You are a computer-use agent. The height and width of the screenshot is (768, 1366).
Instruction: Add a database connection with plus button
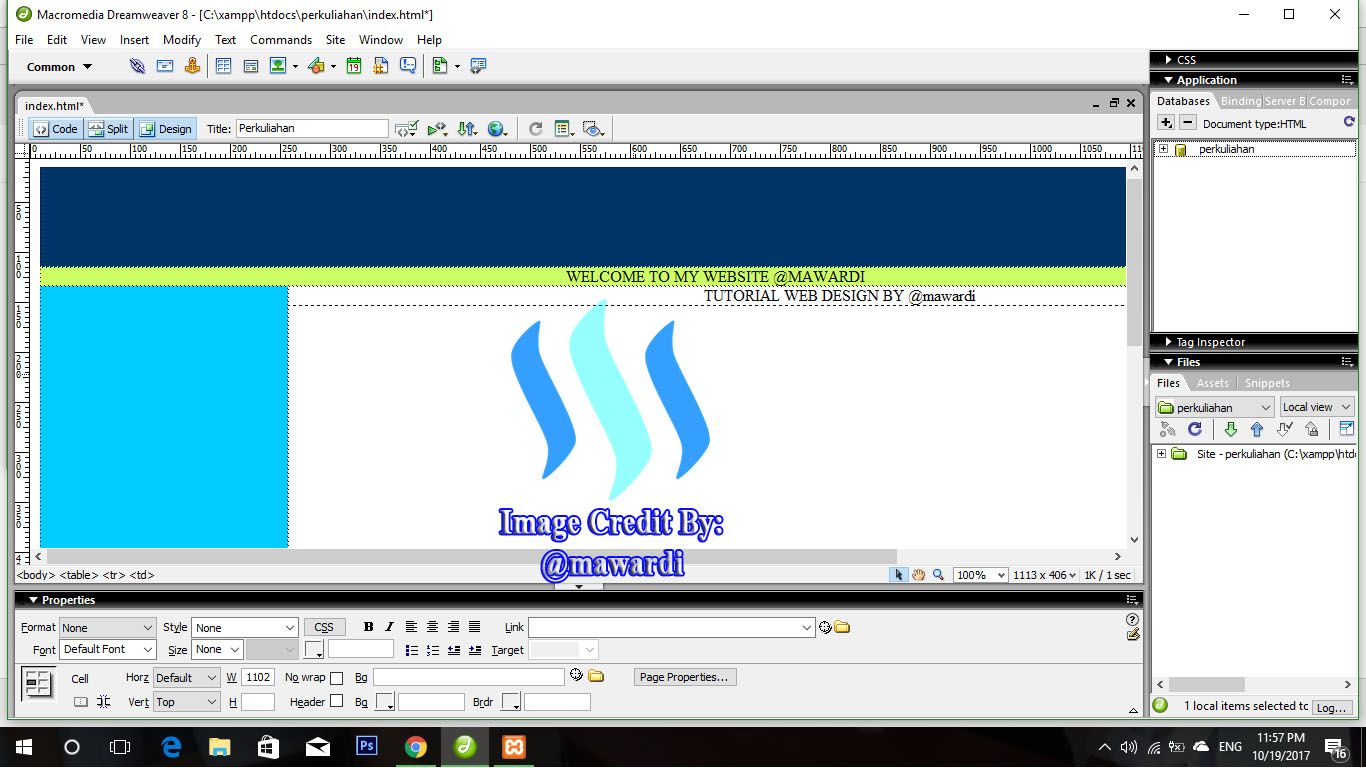tap(1166, 123)
